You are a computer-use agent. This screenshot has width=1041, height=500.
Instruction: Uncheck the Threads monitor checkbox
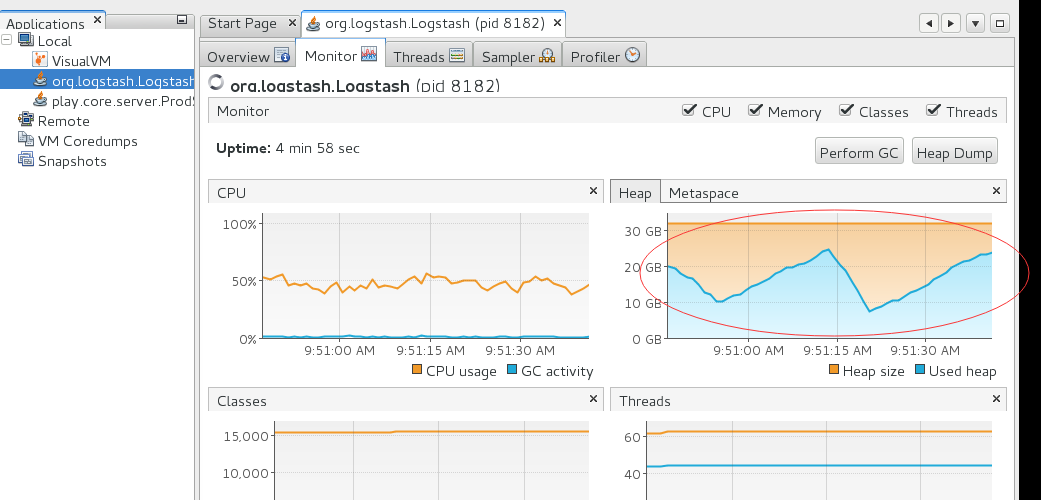[x=933, y=110]
